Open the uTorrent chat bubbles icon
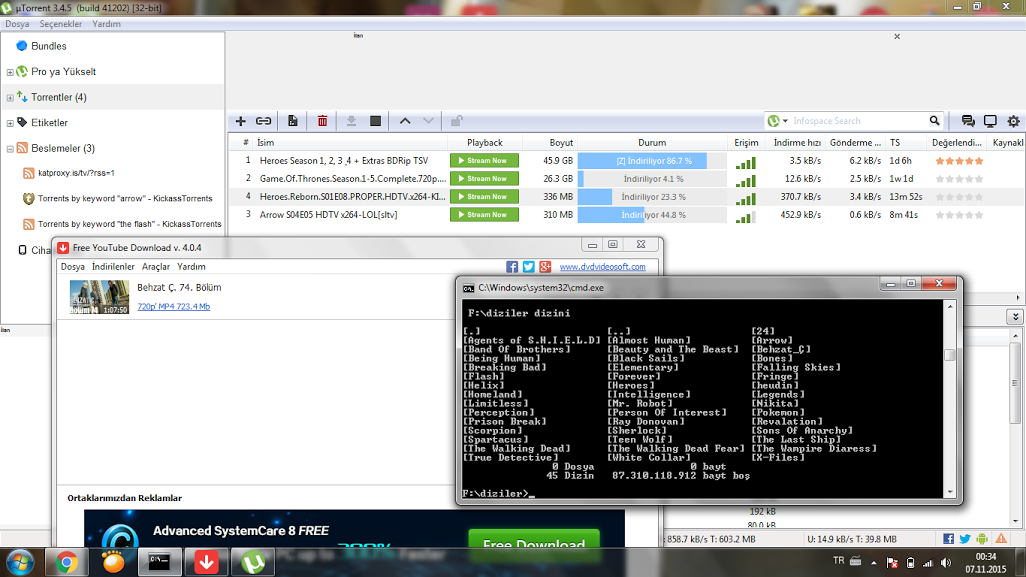Viewport: 1026px width, 577px height. coord(968,121)
